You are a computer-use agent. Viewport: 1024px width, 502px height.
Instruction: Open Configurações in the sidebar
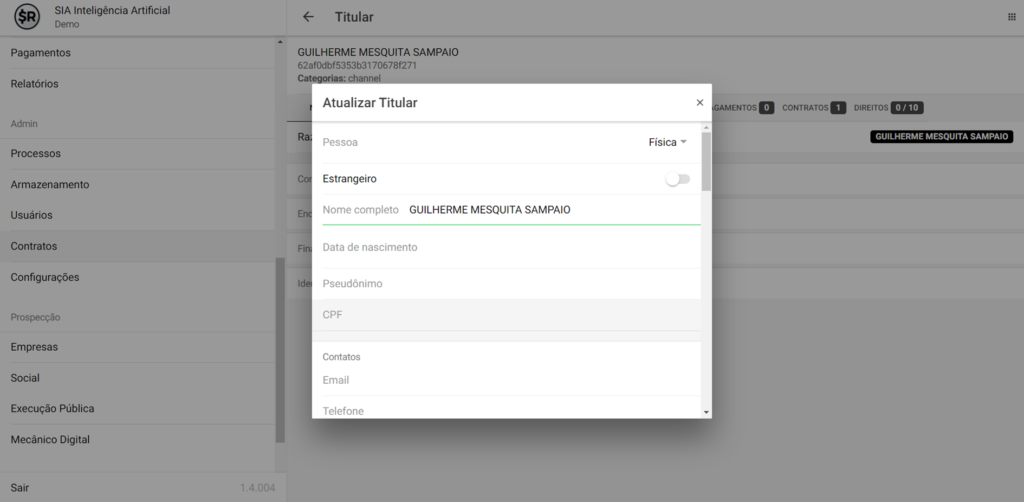[44, 277]
